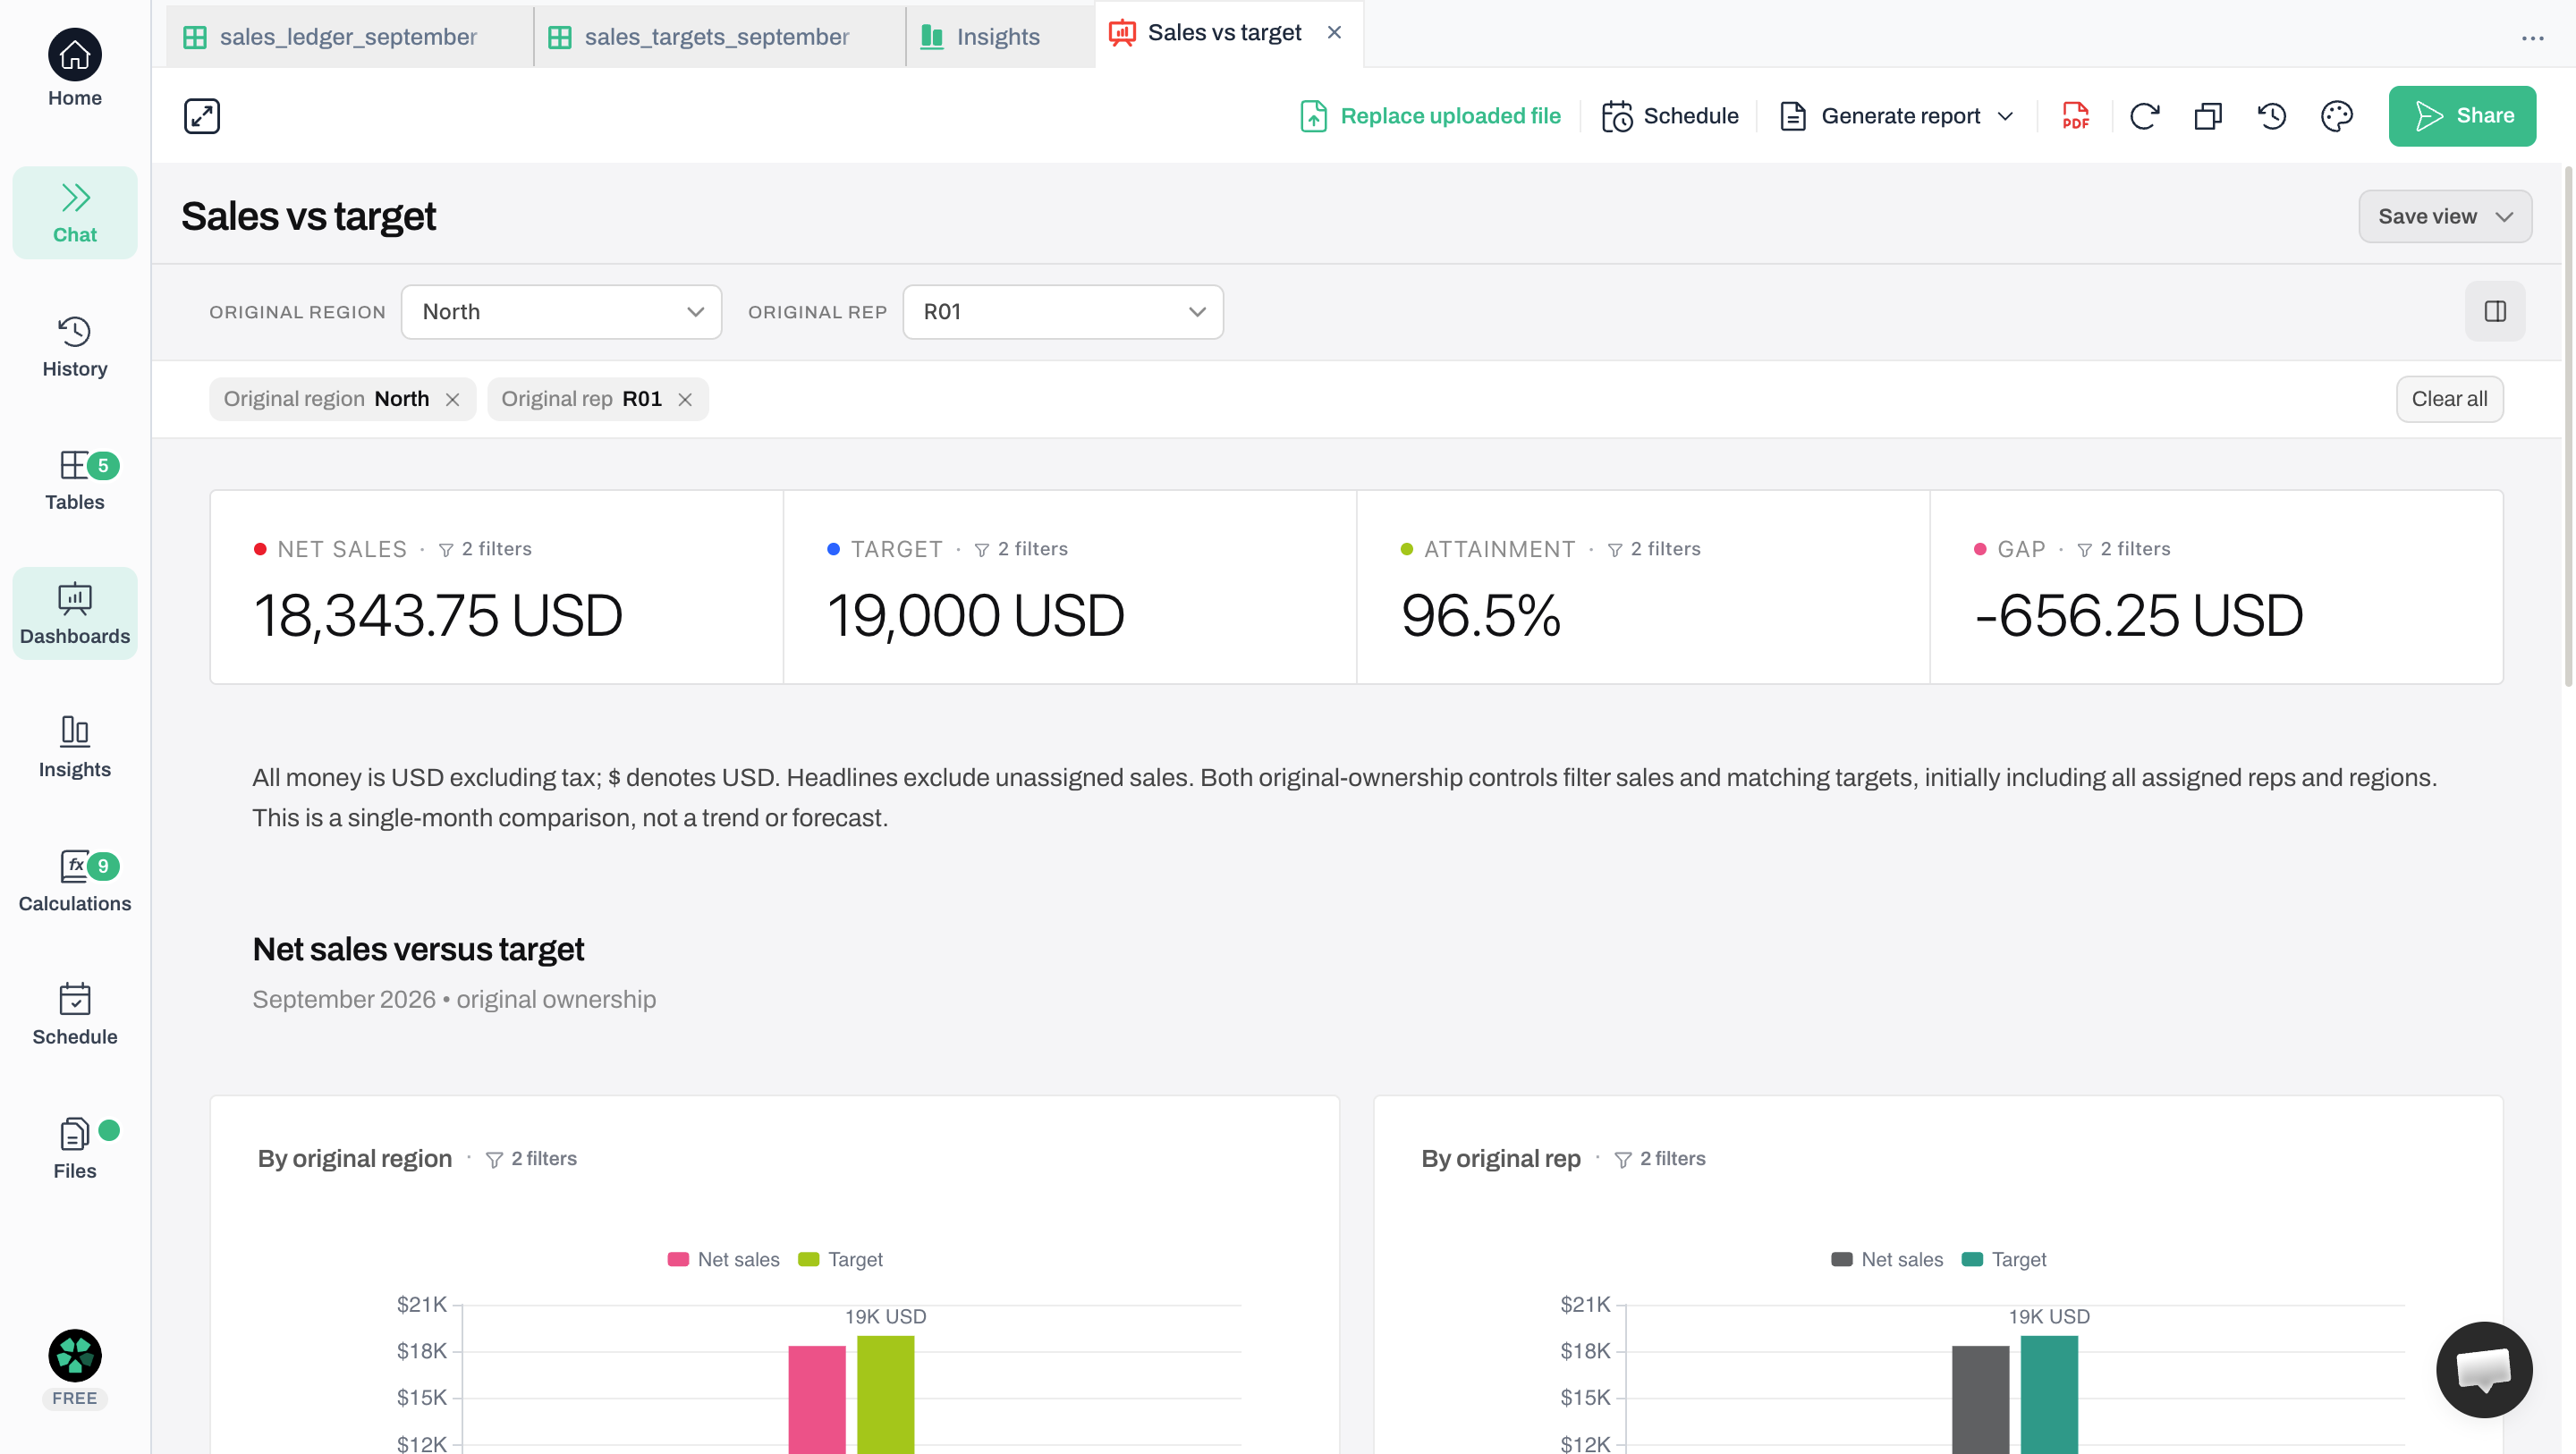Click the FREE plan avatar icon

[x=75, y=1355]
